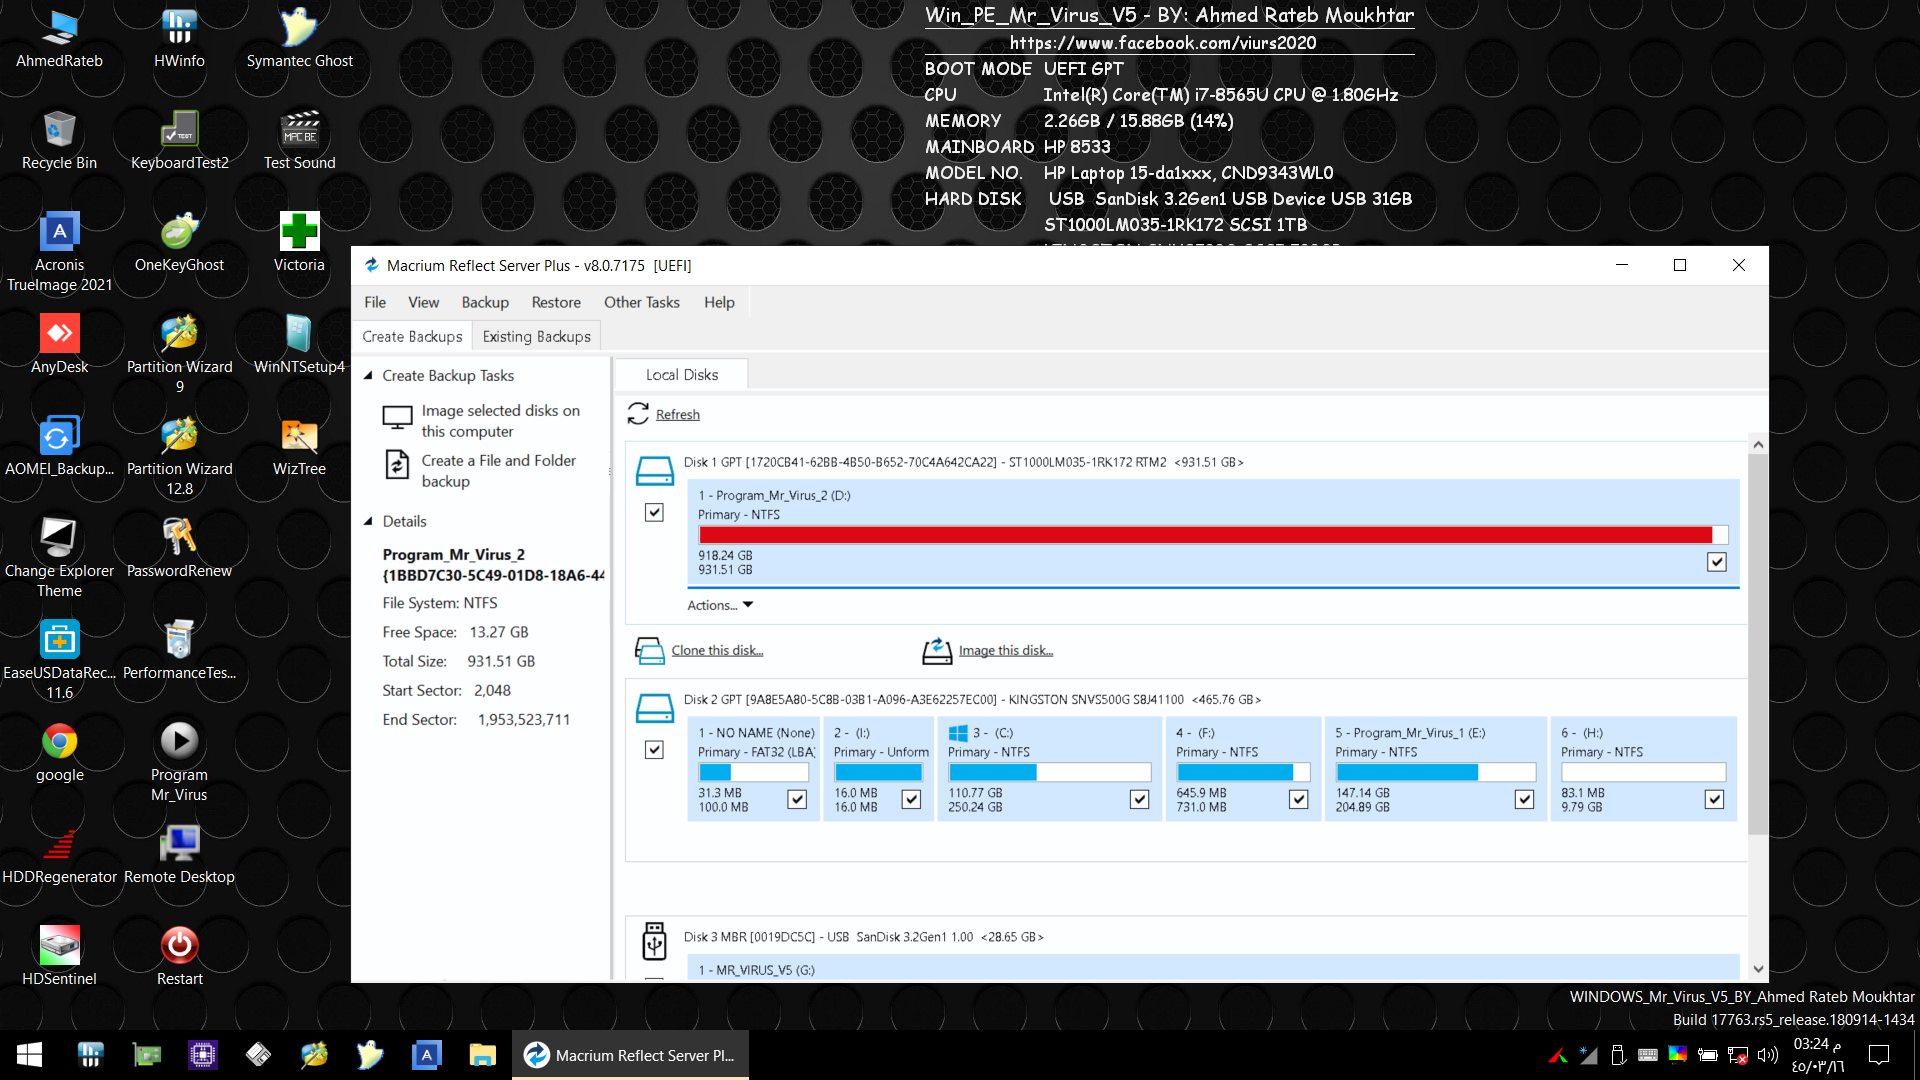Click Image this disk link
Screen dimensions: 1920x1080
click(1005, 651)
